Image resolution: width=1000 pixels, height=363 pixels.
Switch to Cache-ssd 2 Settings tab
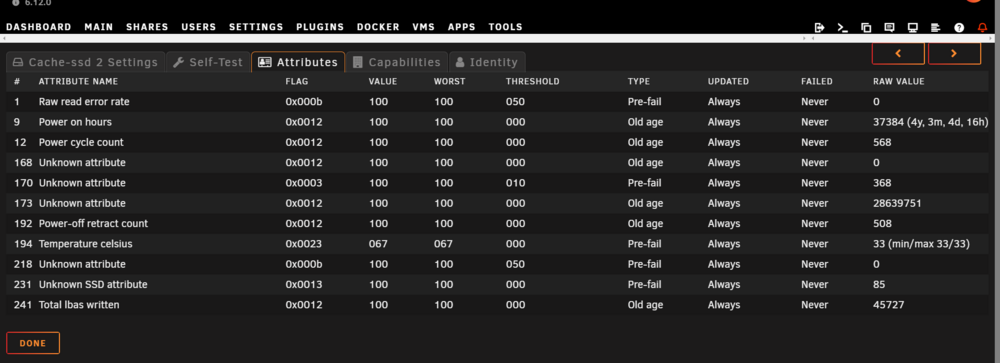[85, 62]
